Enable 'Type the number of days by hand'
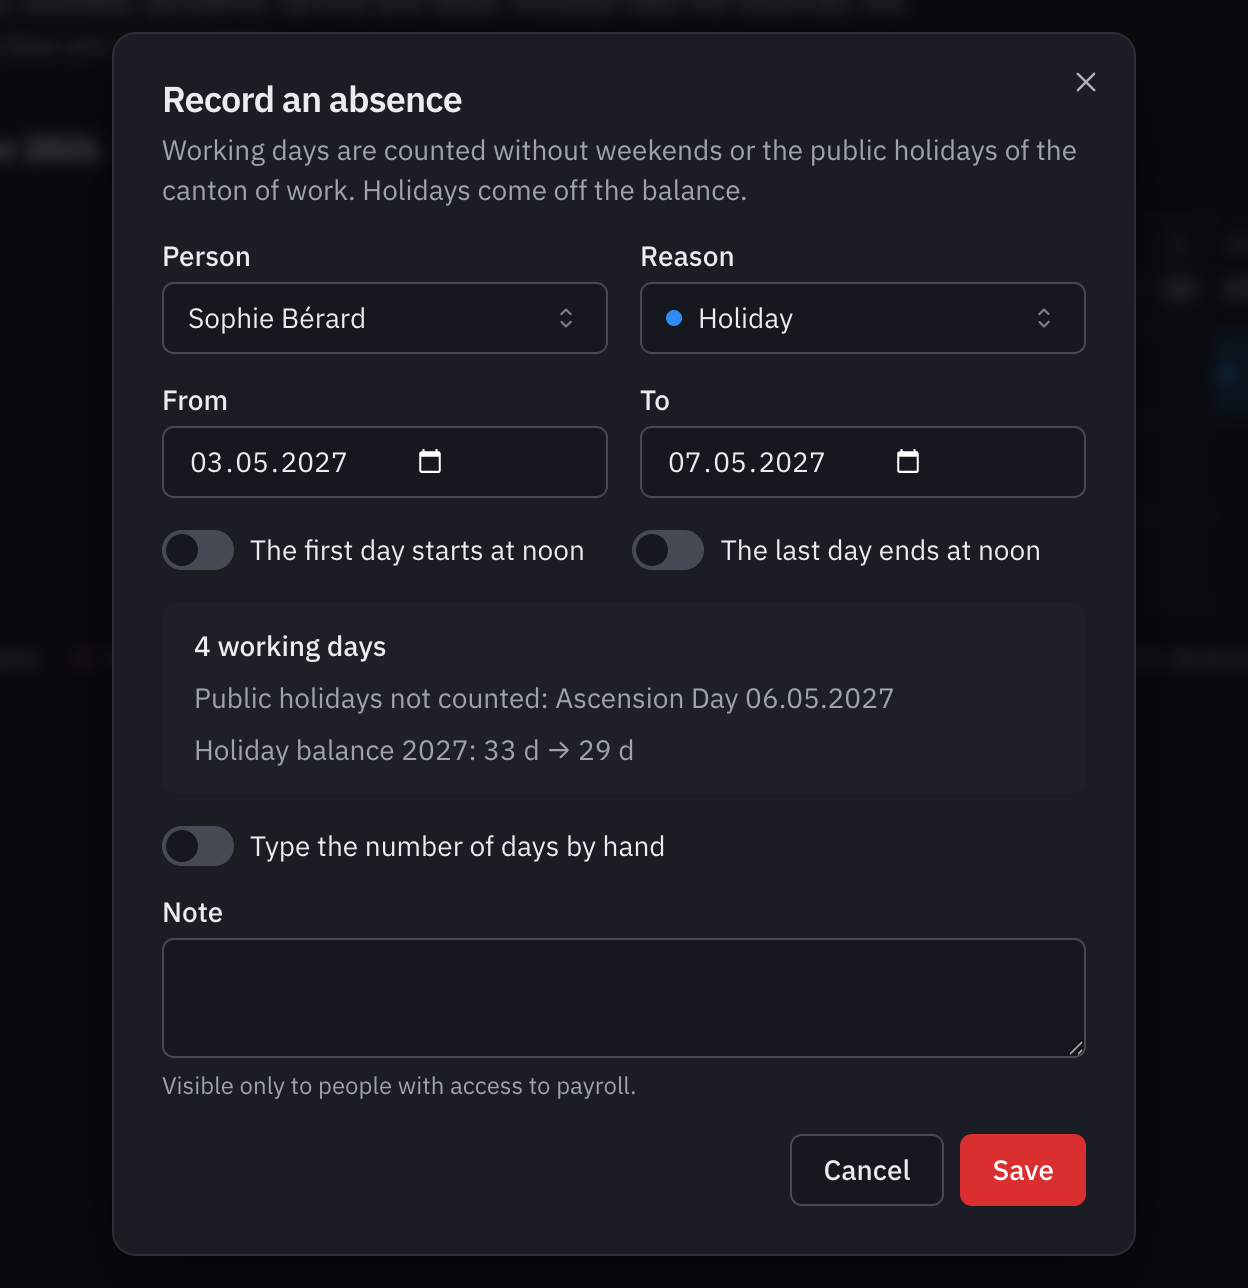The width and height of the screenshot is (1248, 1288). point(199,846)
